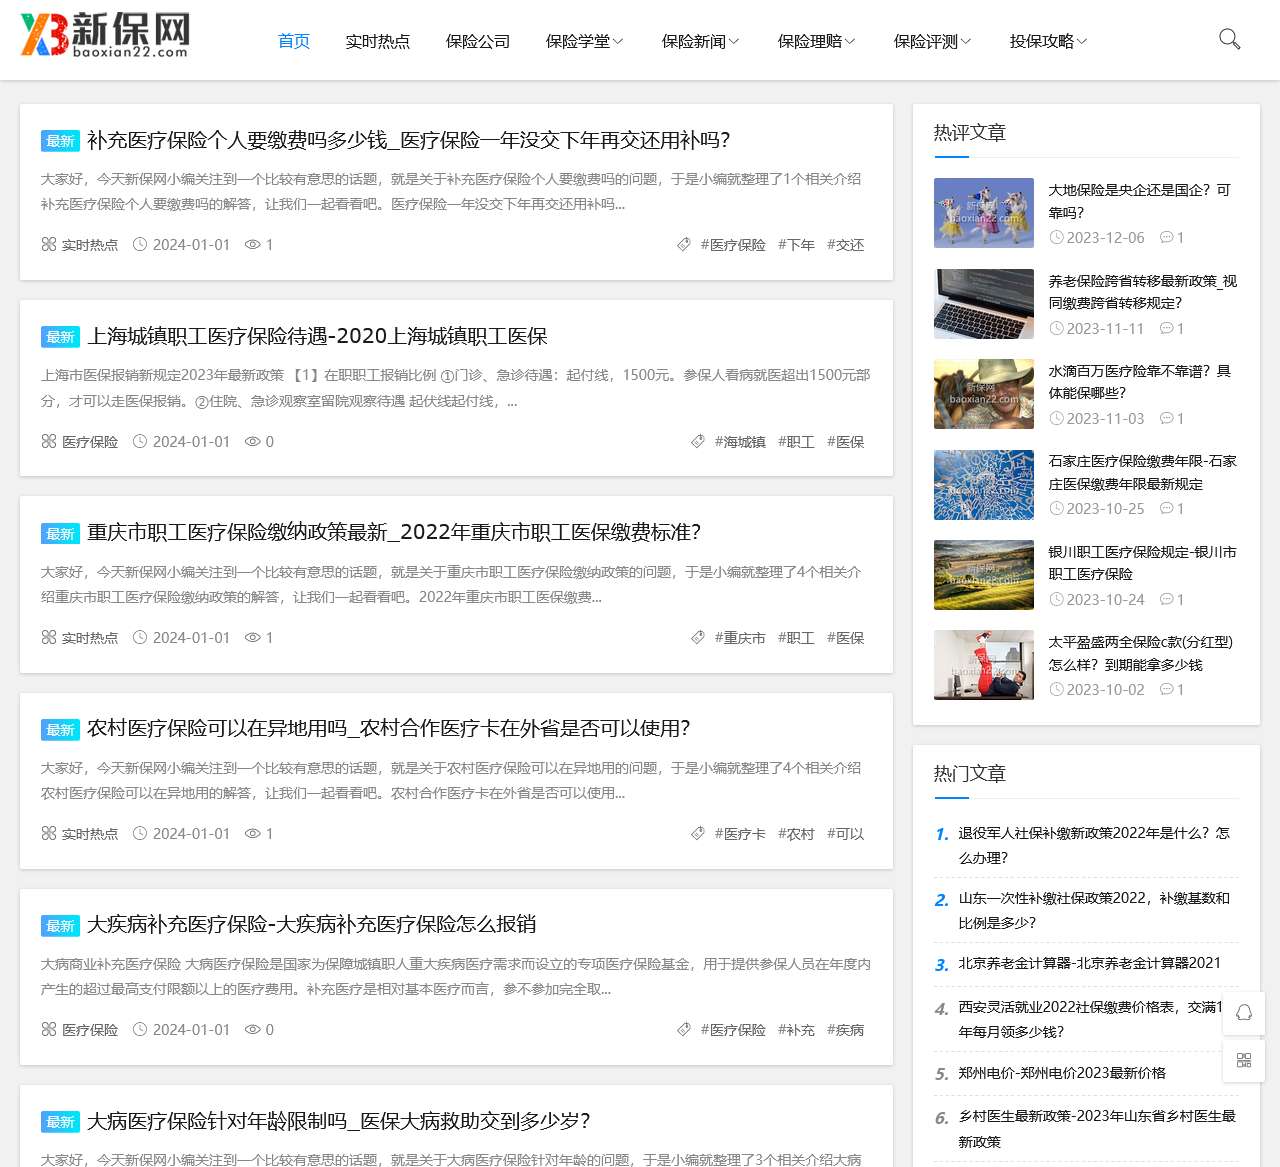This screenshot has width=1280, height=1167.
Task: Open the search magnifier icon
Action: [1230, 39]
